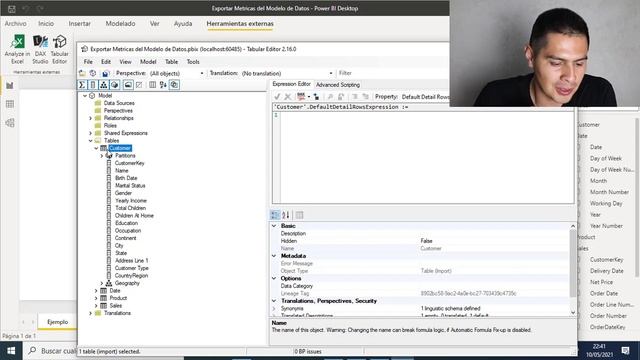Click the go-to-definition icon in the expression toolbar
The image size is (640, 360).
pyautogui.click(x=316, y=97)
